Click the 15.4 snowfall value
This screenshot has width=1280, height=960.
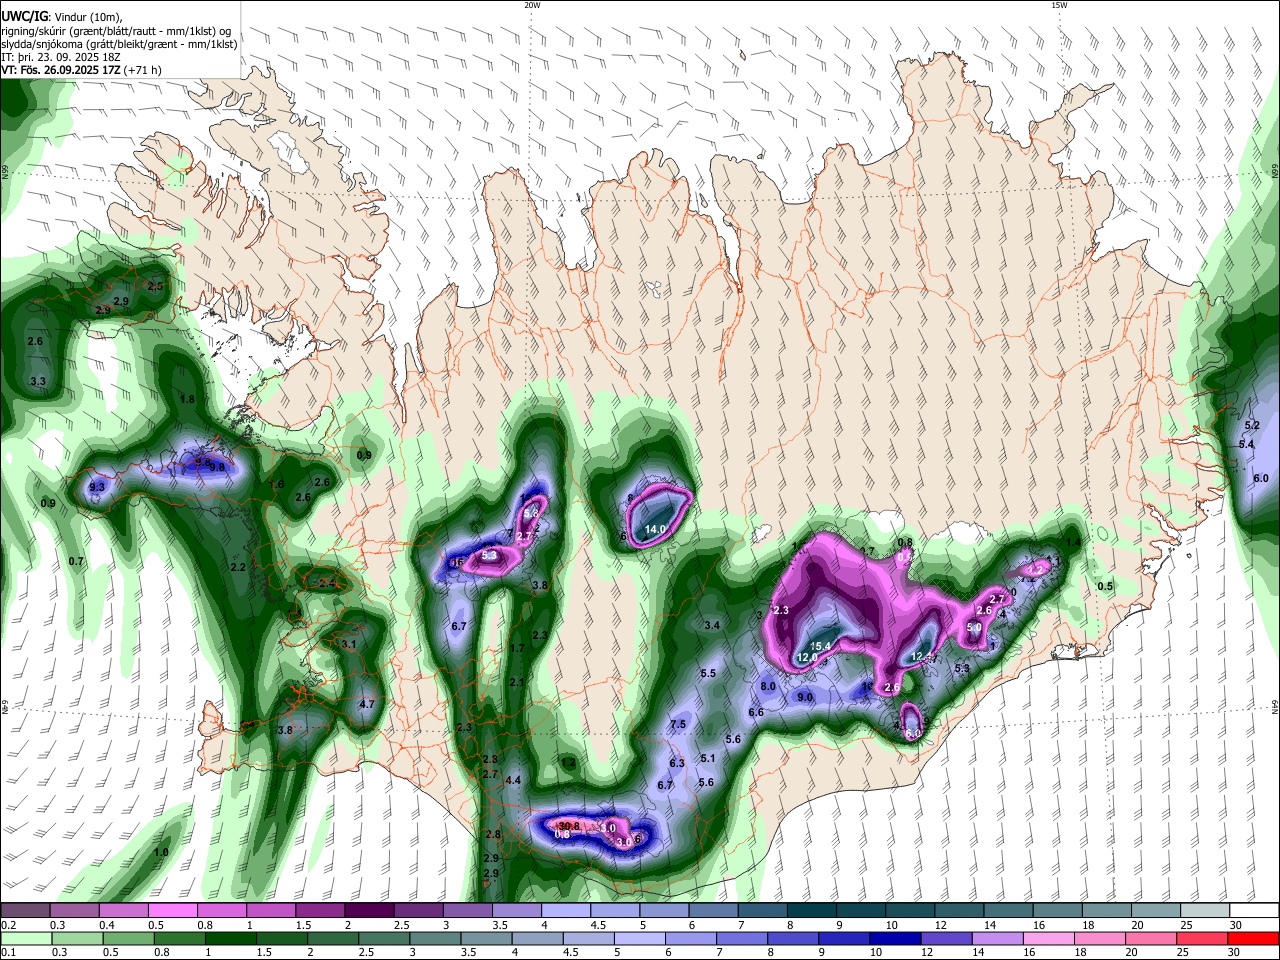[x=820, y=647]
